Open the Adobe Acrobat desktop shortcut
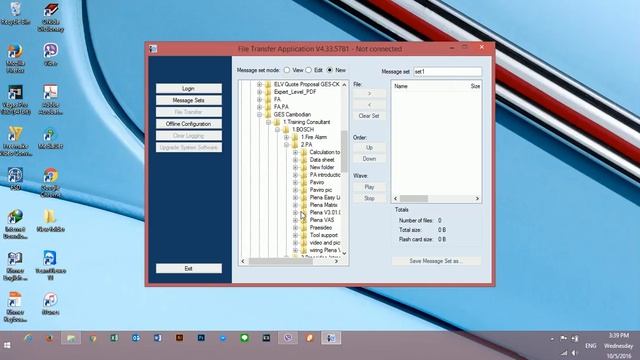Image resolution: width=640 pixels, height=360 pixels. [x=50, y=100]
